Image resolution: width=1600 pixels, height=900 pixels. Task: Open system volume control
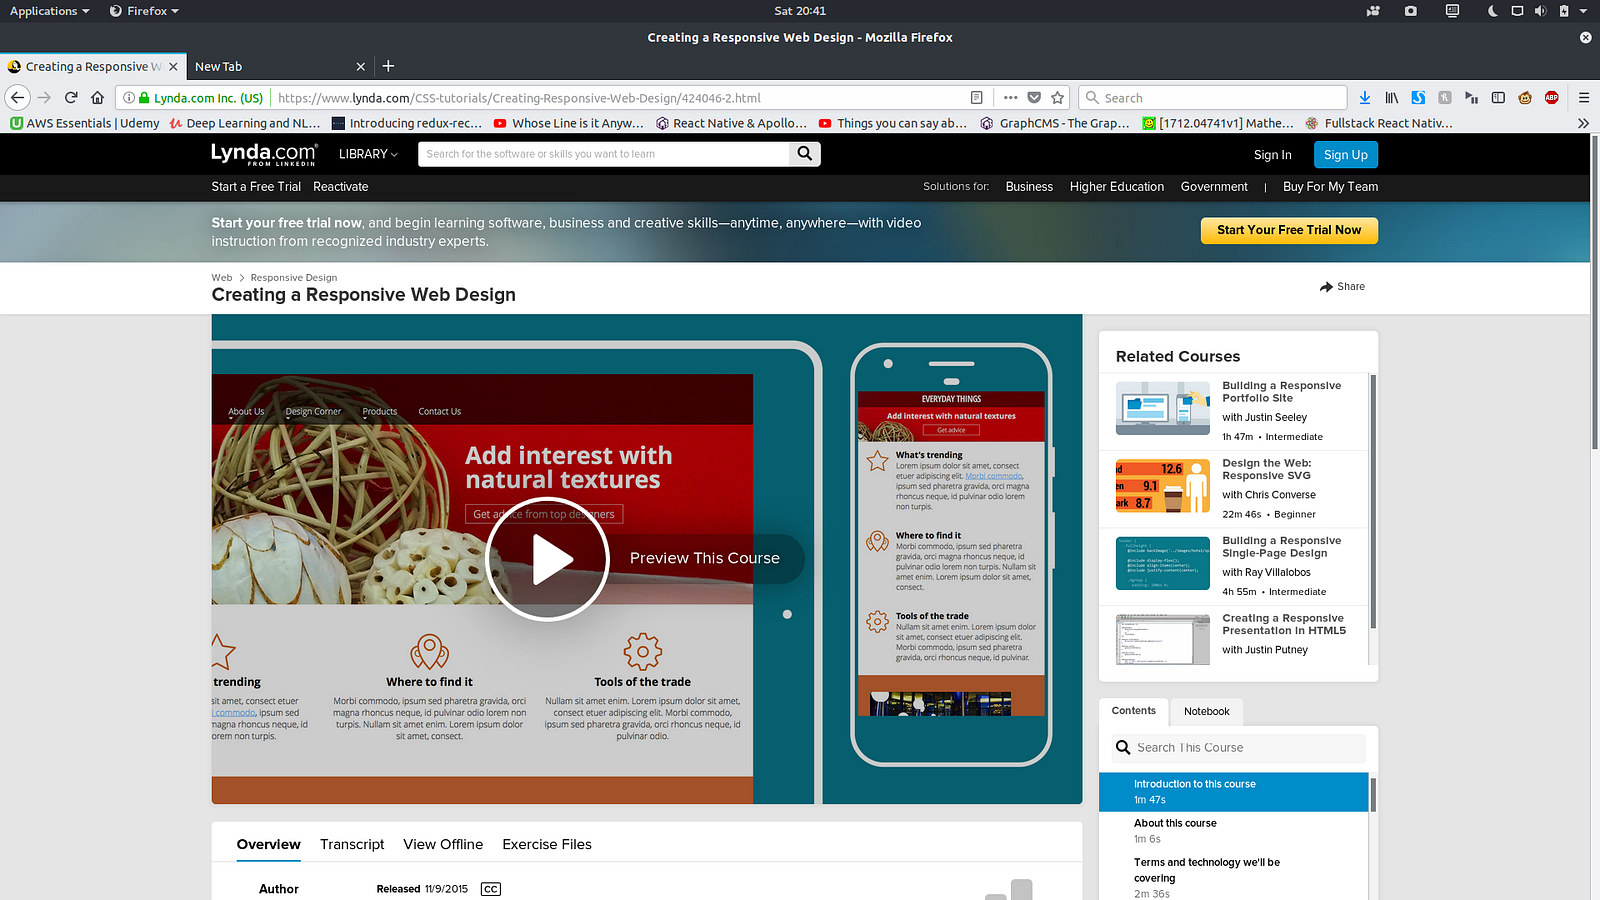coord(1540,11)
